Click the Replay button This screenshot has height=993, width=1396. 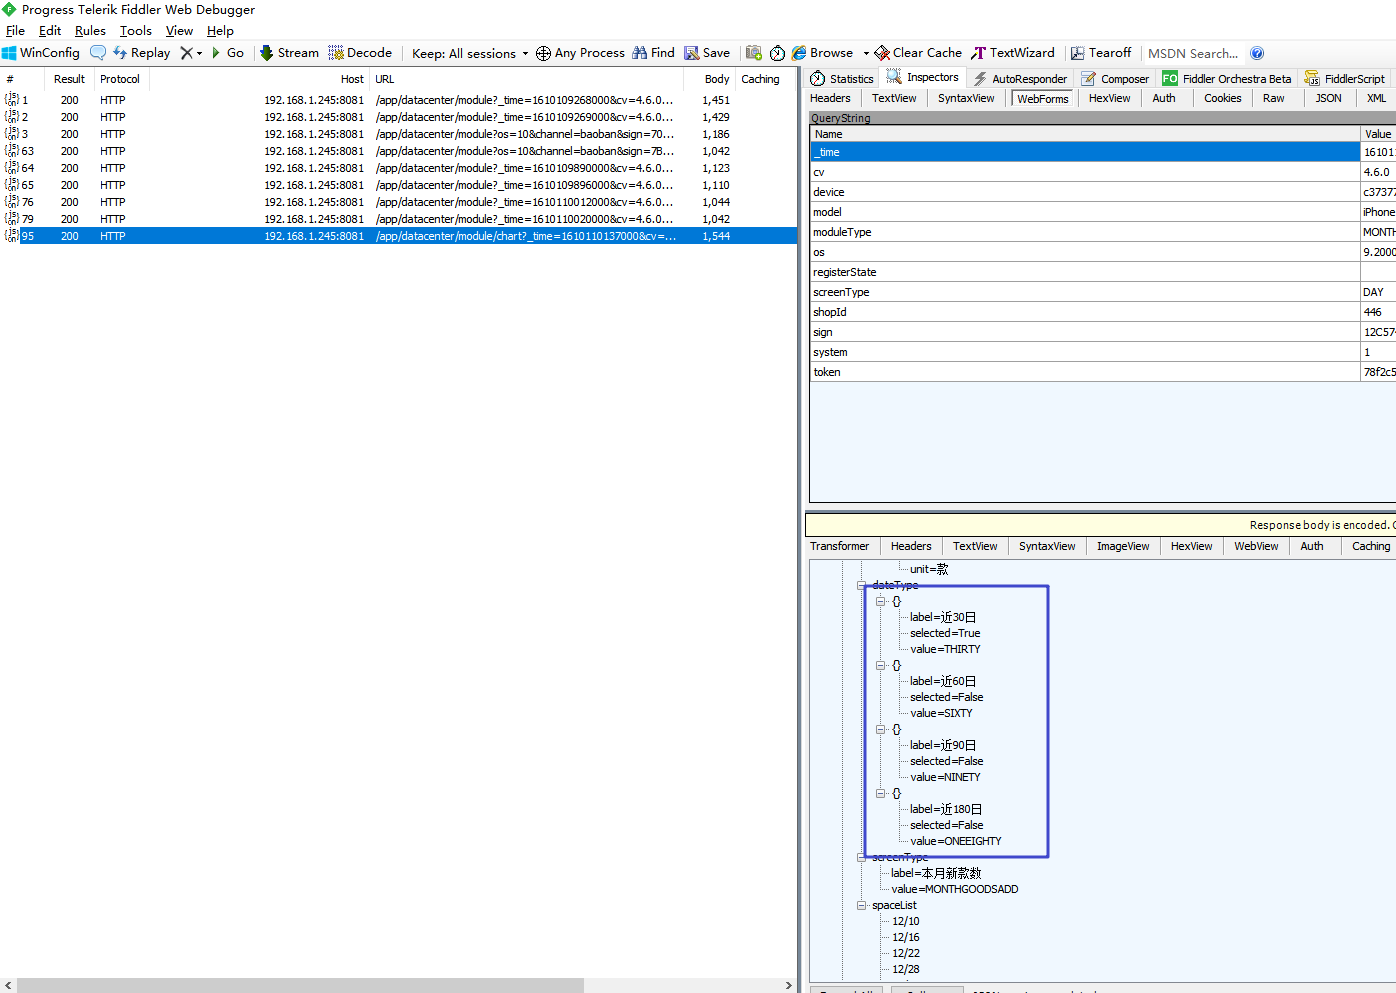(x=142, y=53)
